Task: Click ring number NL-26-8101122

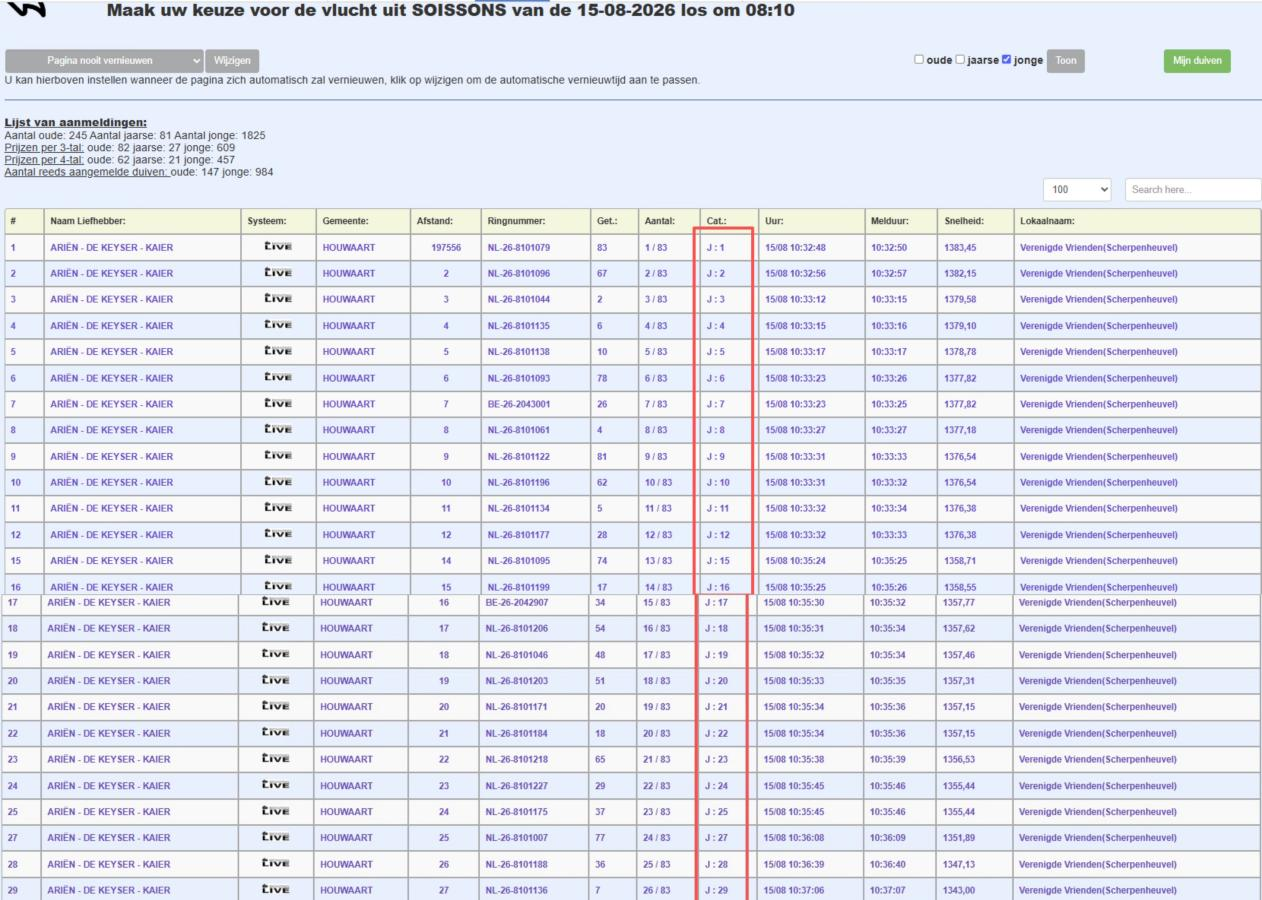Action: 518,456
